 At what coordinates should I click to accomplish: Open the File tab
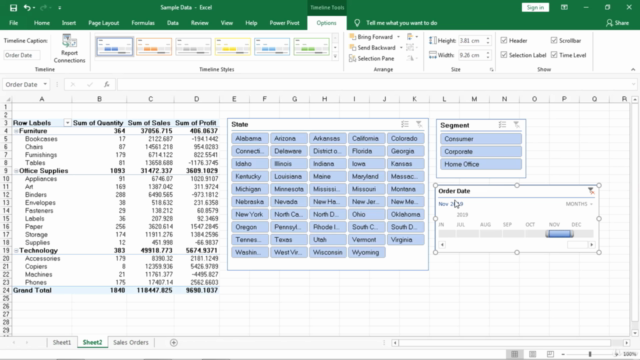[x=13, y=23]
